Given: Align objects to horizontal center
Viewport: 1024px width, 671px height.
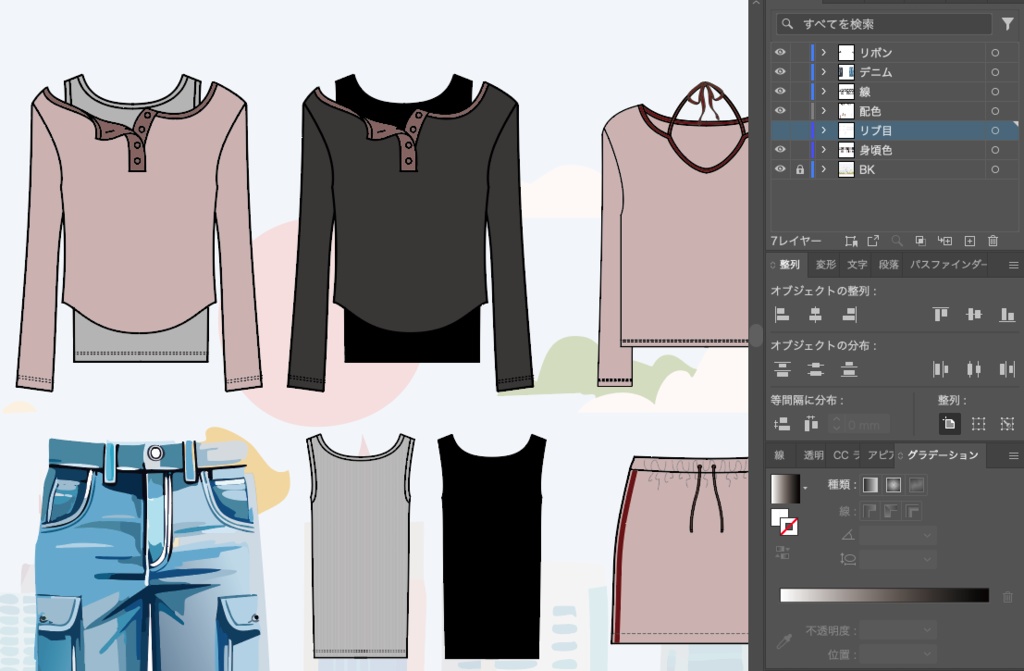Looking at the screenshot, I should tap(815, 315).
